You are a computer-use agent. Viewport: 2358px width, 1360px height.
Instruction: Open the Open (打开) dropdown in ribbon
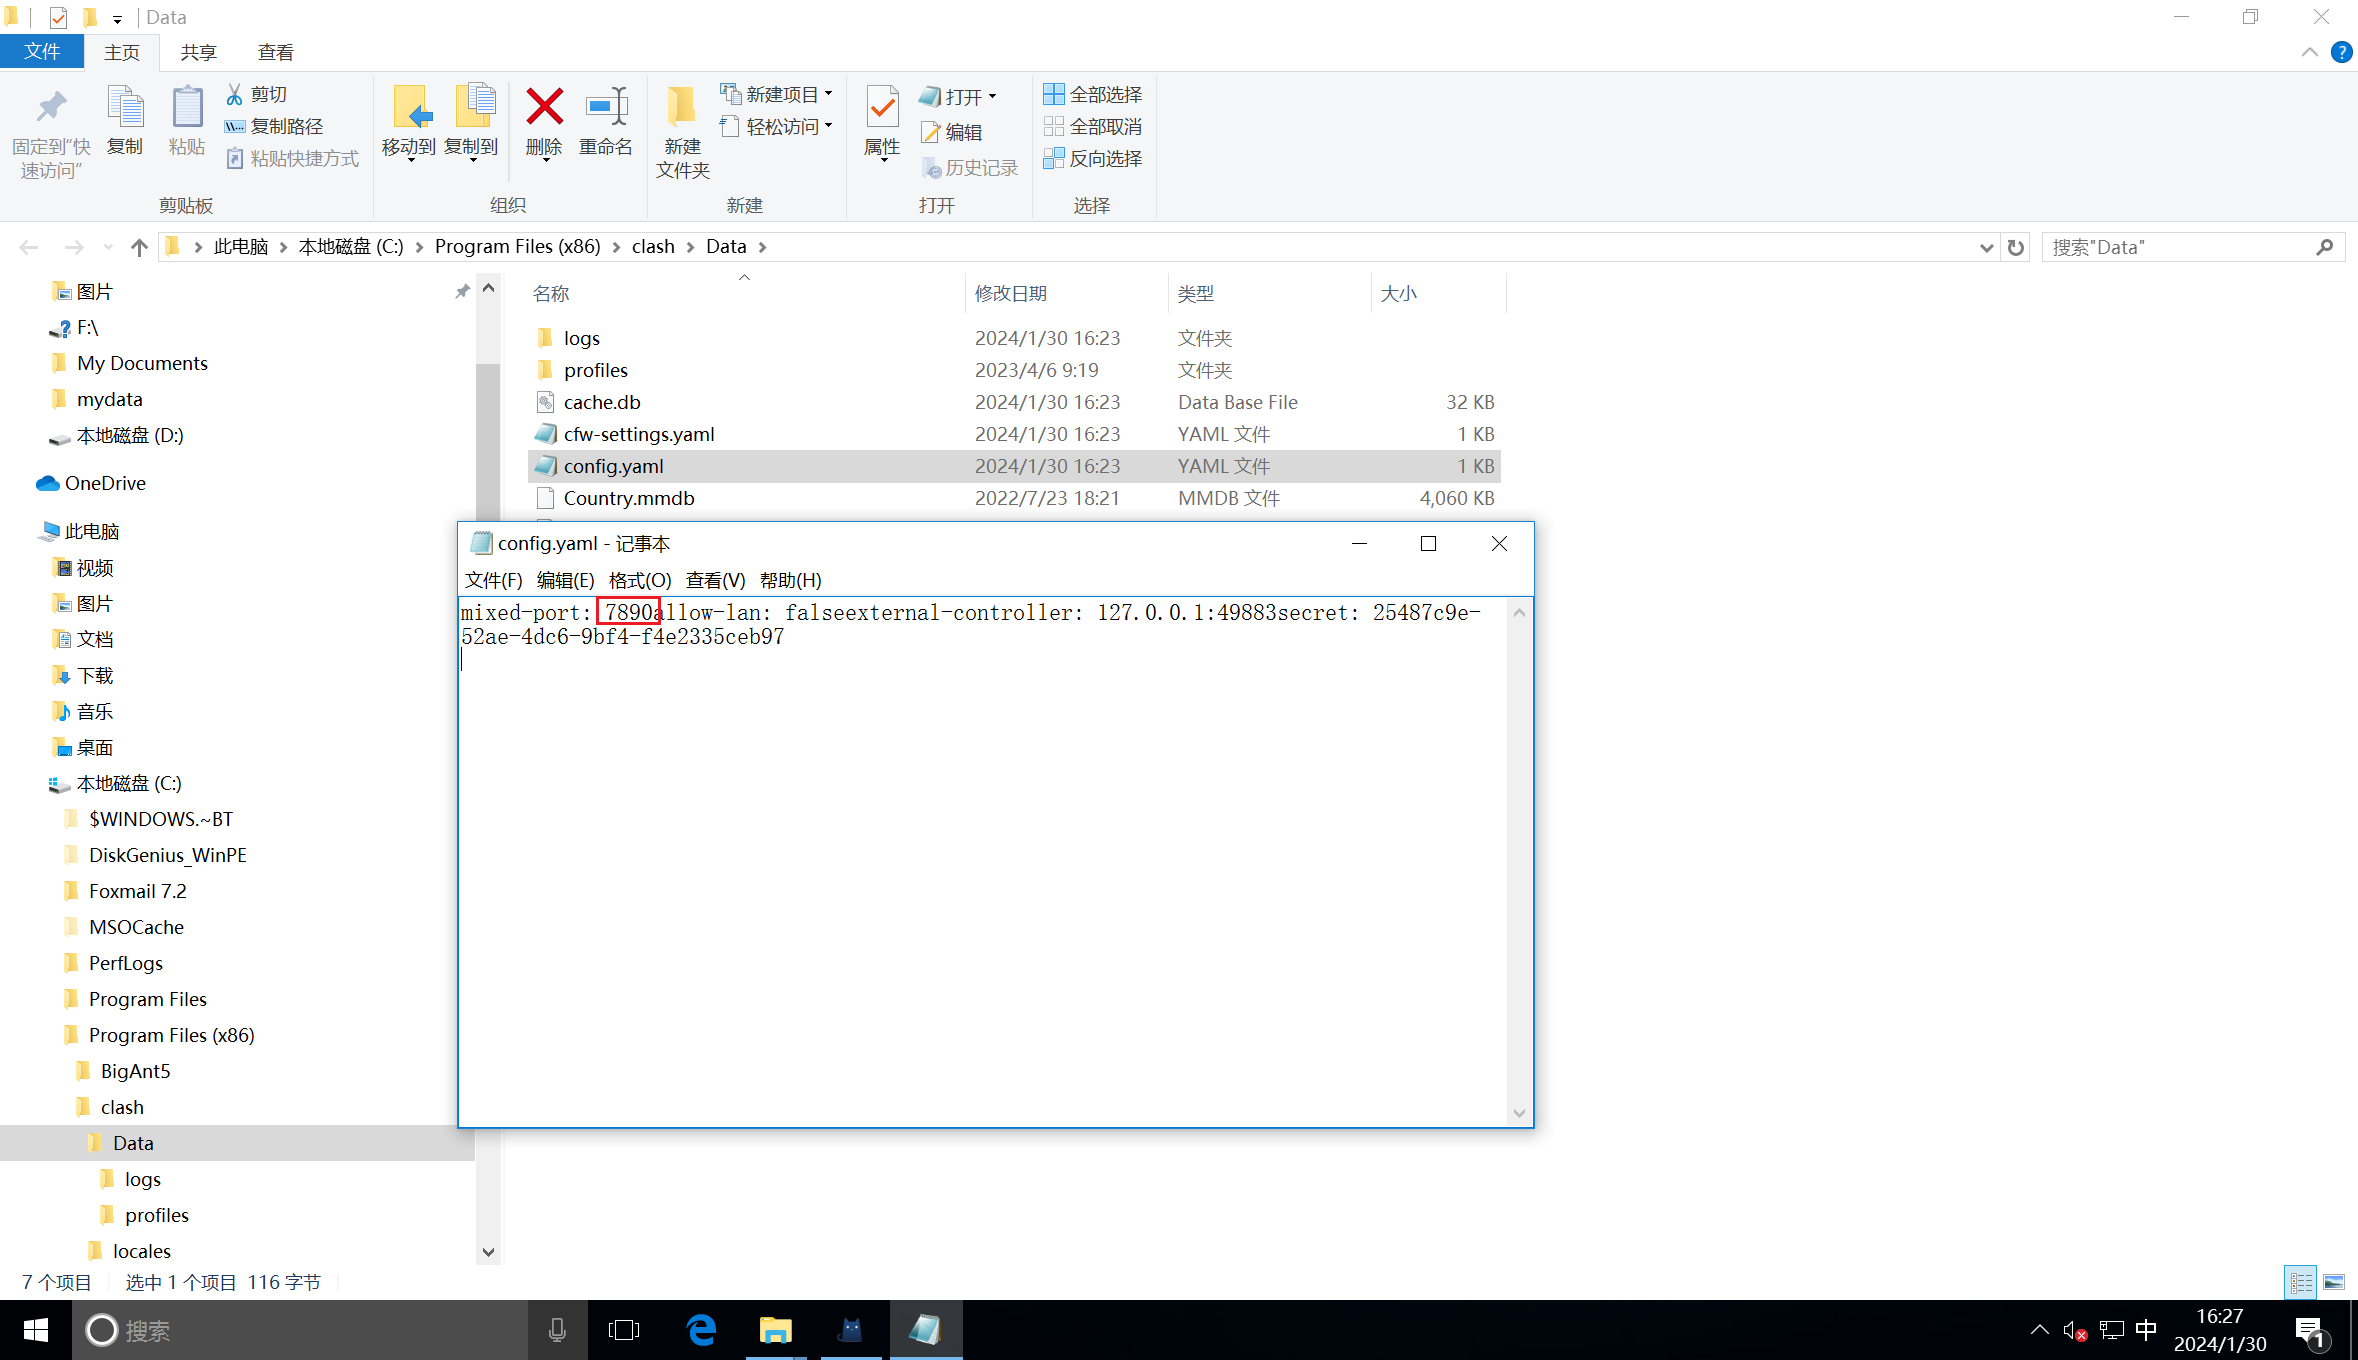coord(958,96)
